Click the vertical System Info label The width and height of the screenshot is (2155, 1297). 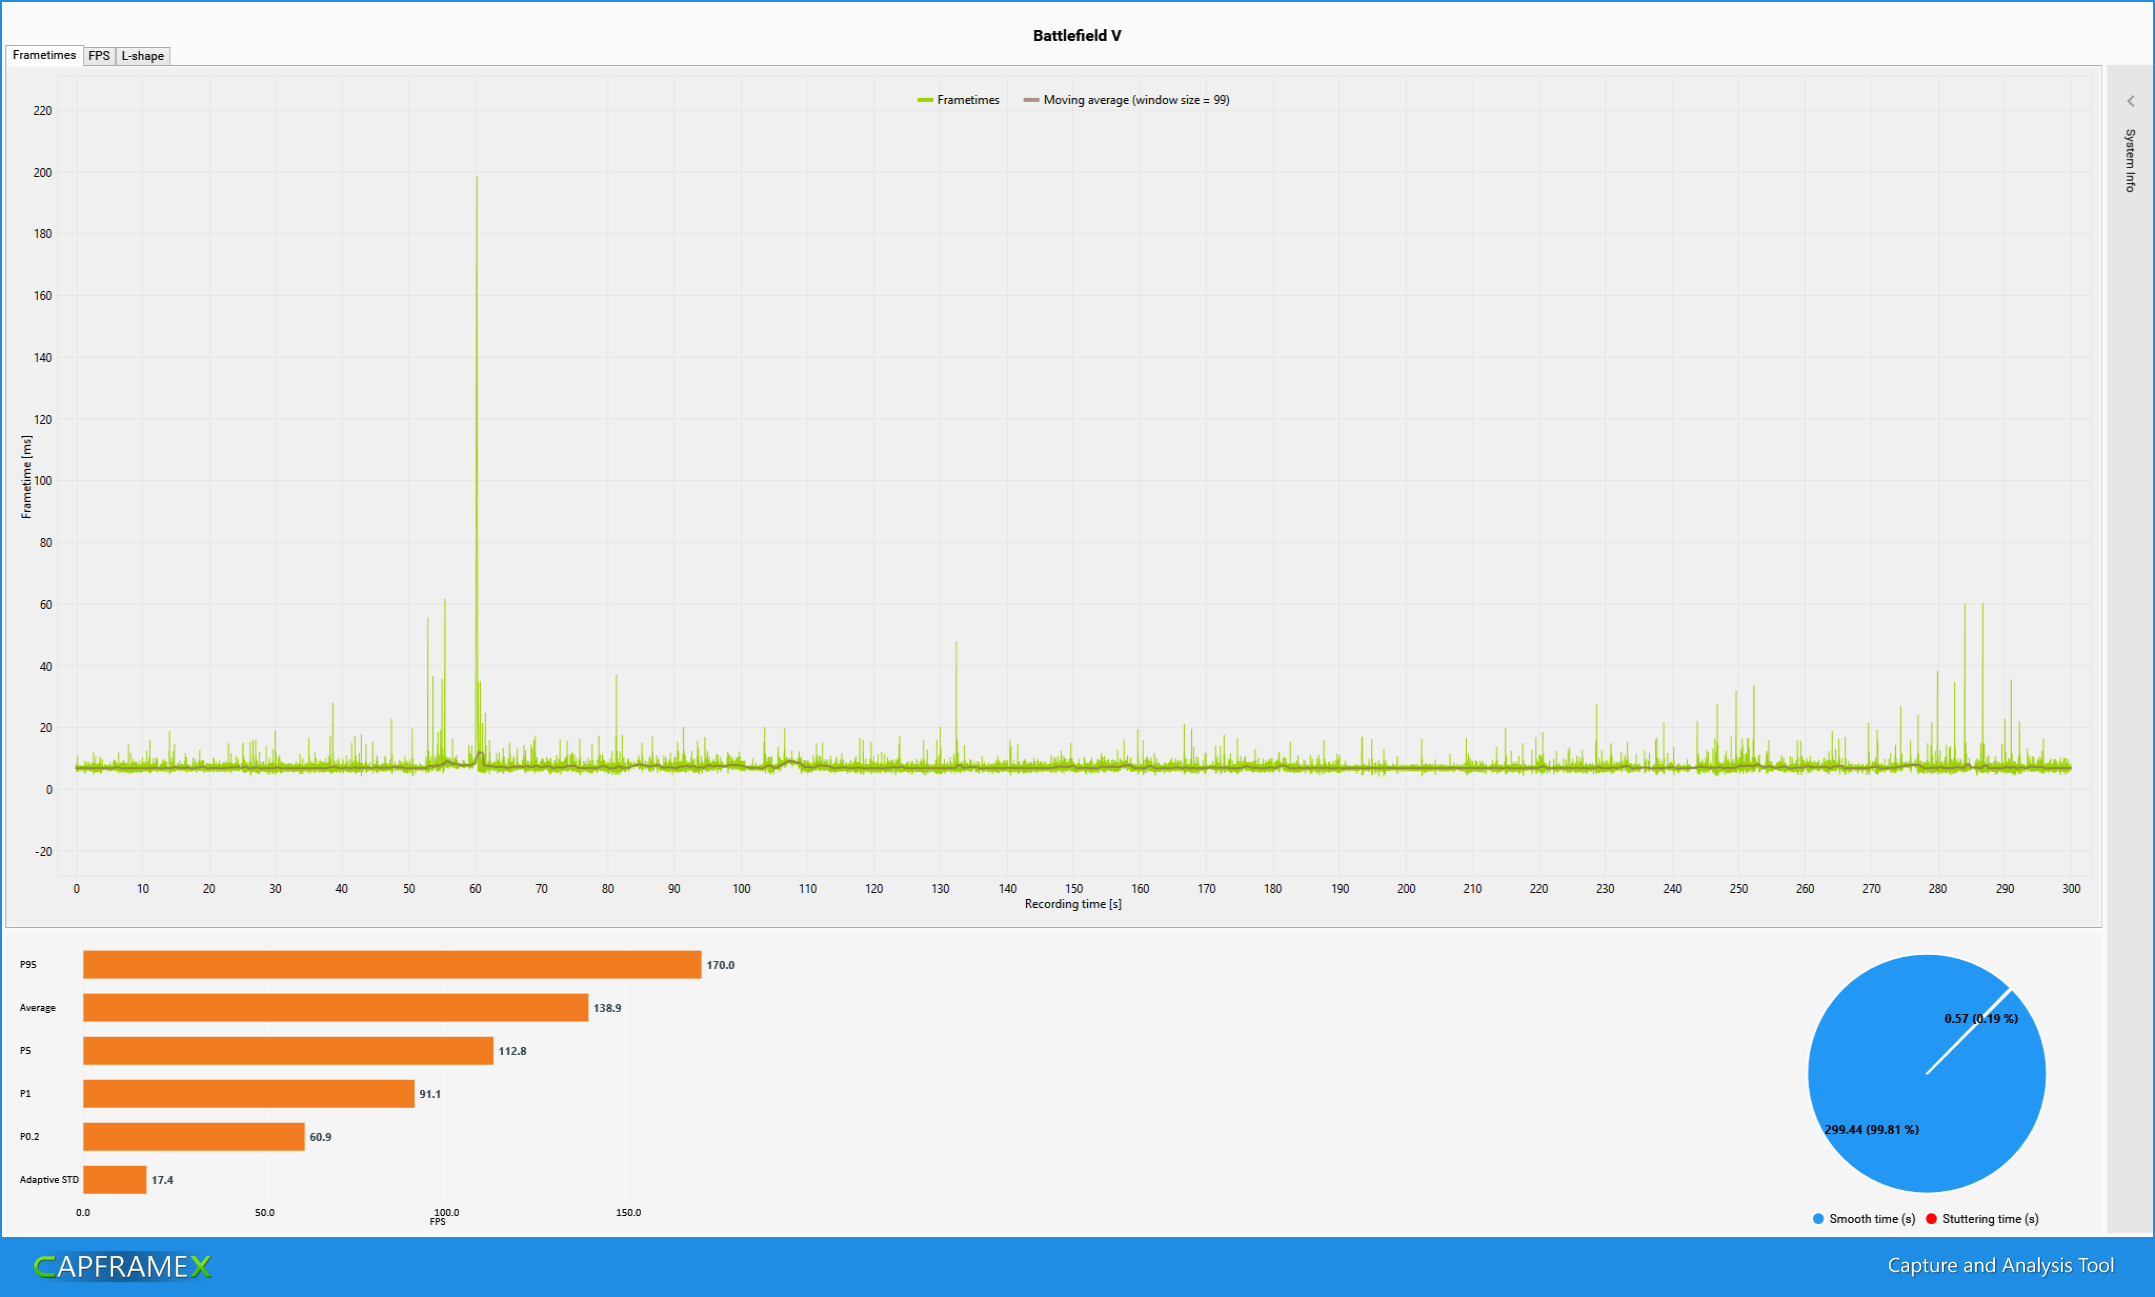click(x=2130, y=160)
